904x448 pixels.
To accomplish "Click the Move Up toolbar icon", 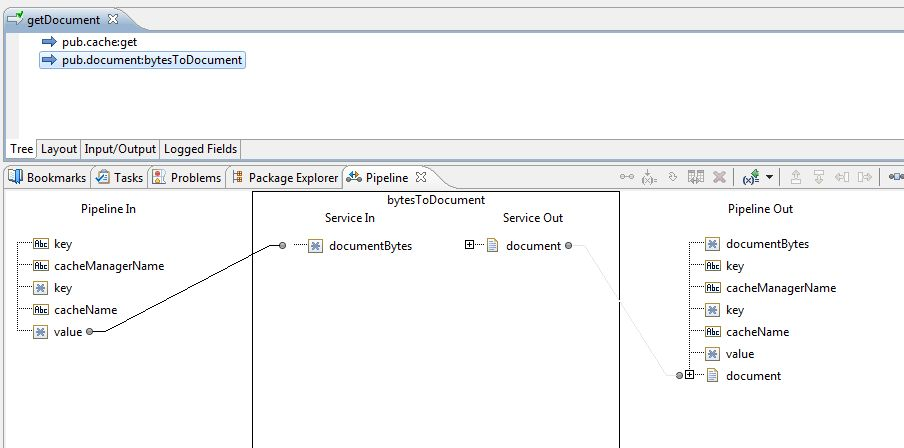I will (x=796, y=177).
